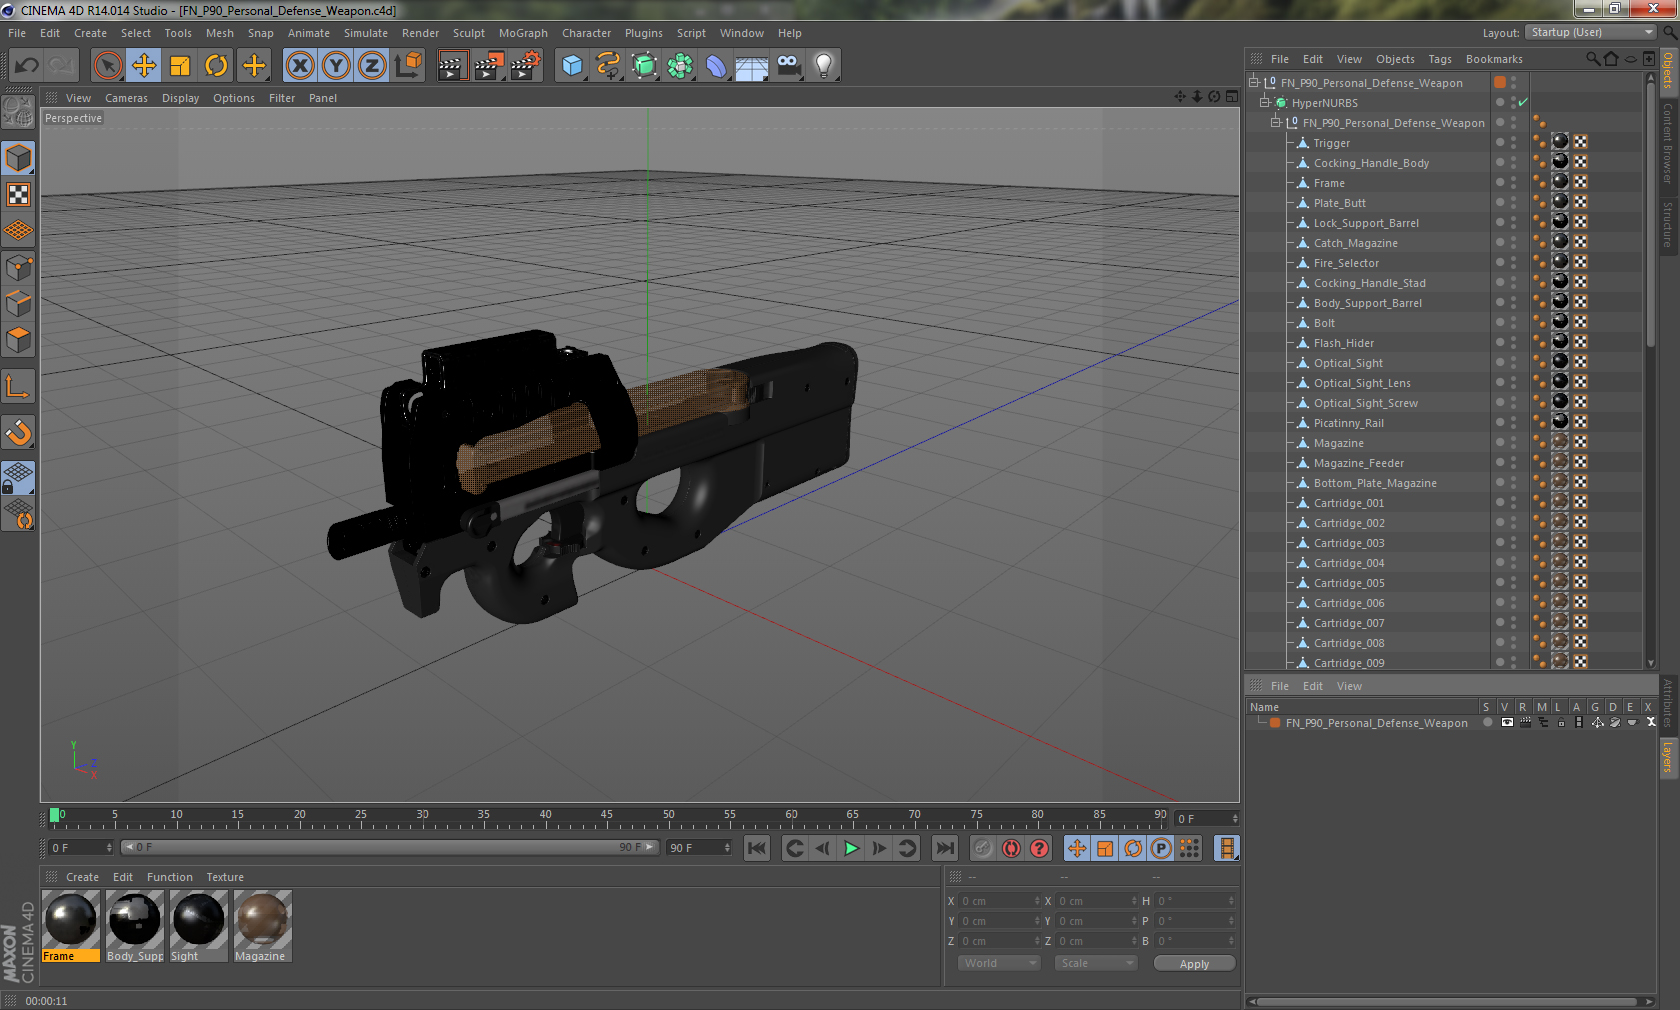
Task: Open the Sculpt menu
Action: point(469,33)
